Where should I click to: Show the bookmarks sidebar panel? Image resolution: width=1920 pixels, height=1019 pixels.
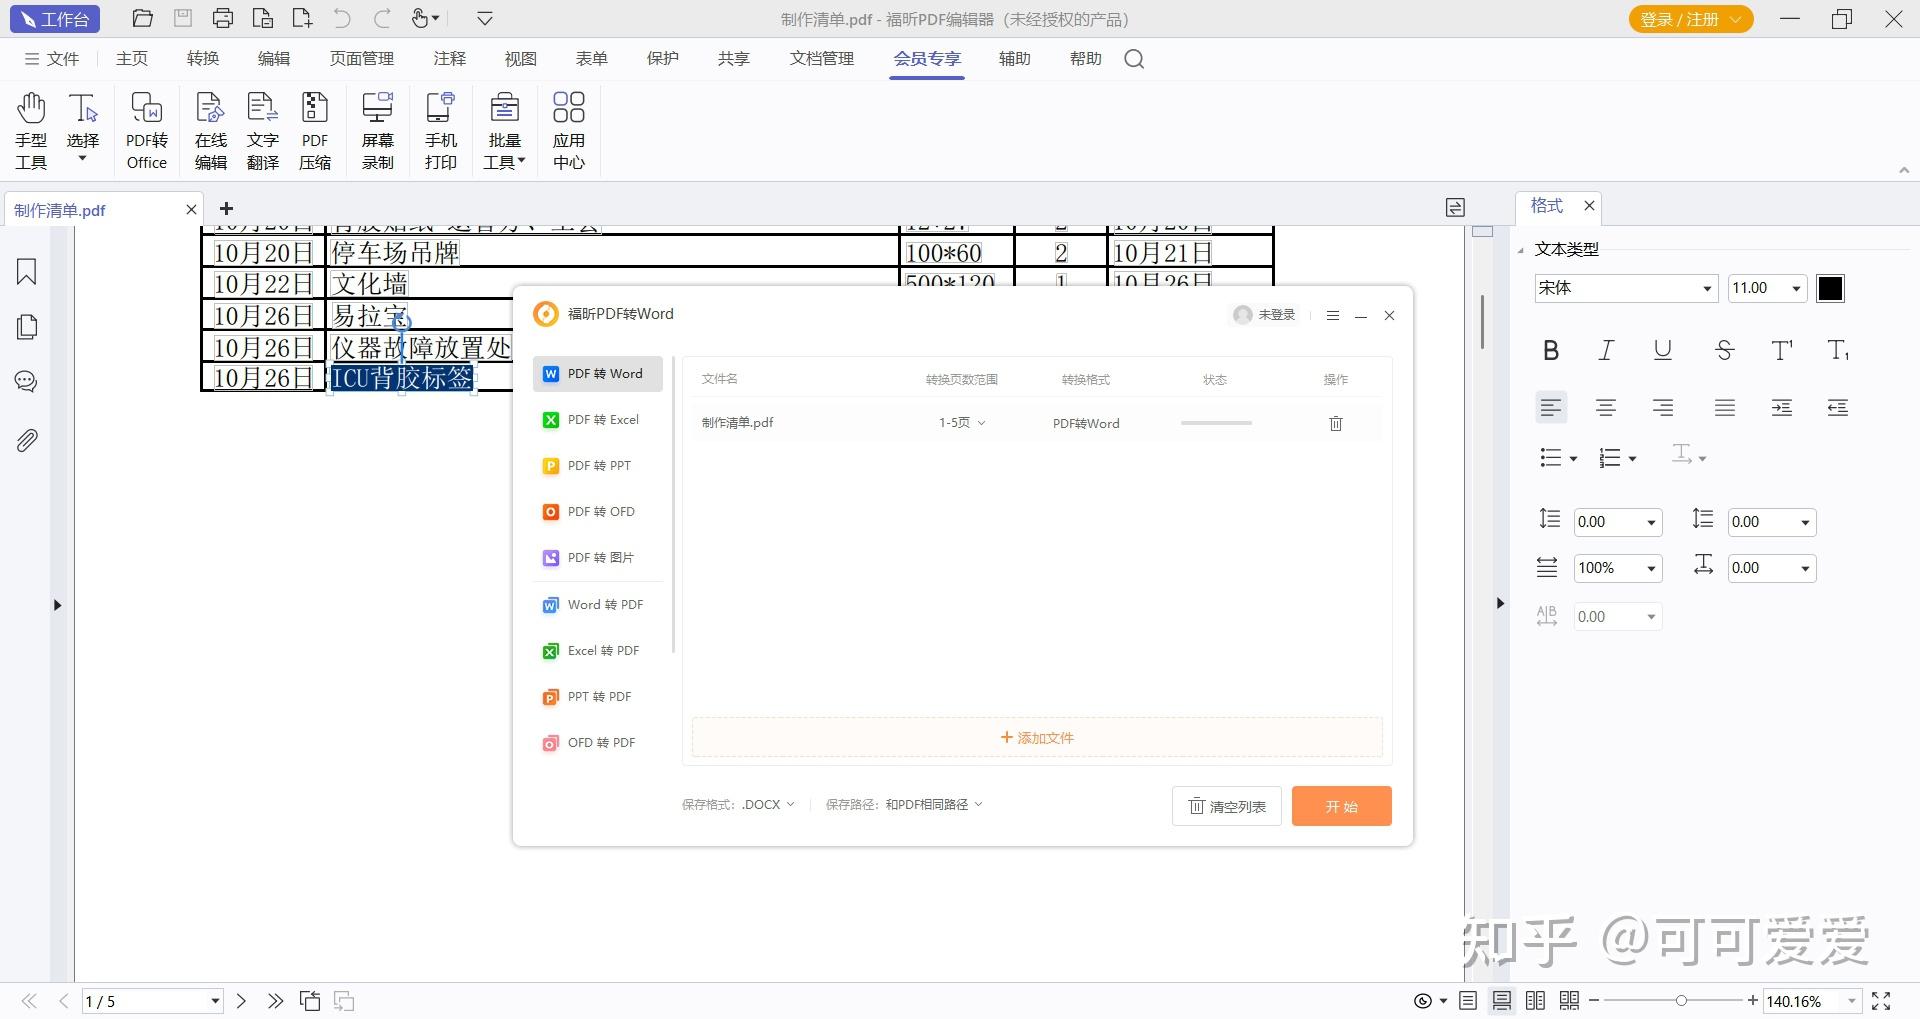[27, 272]
